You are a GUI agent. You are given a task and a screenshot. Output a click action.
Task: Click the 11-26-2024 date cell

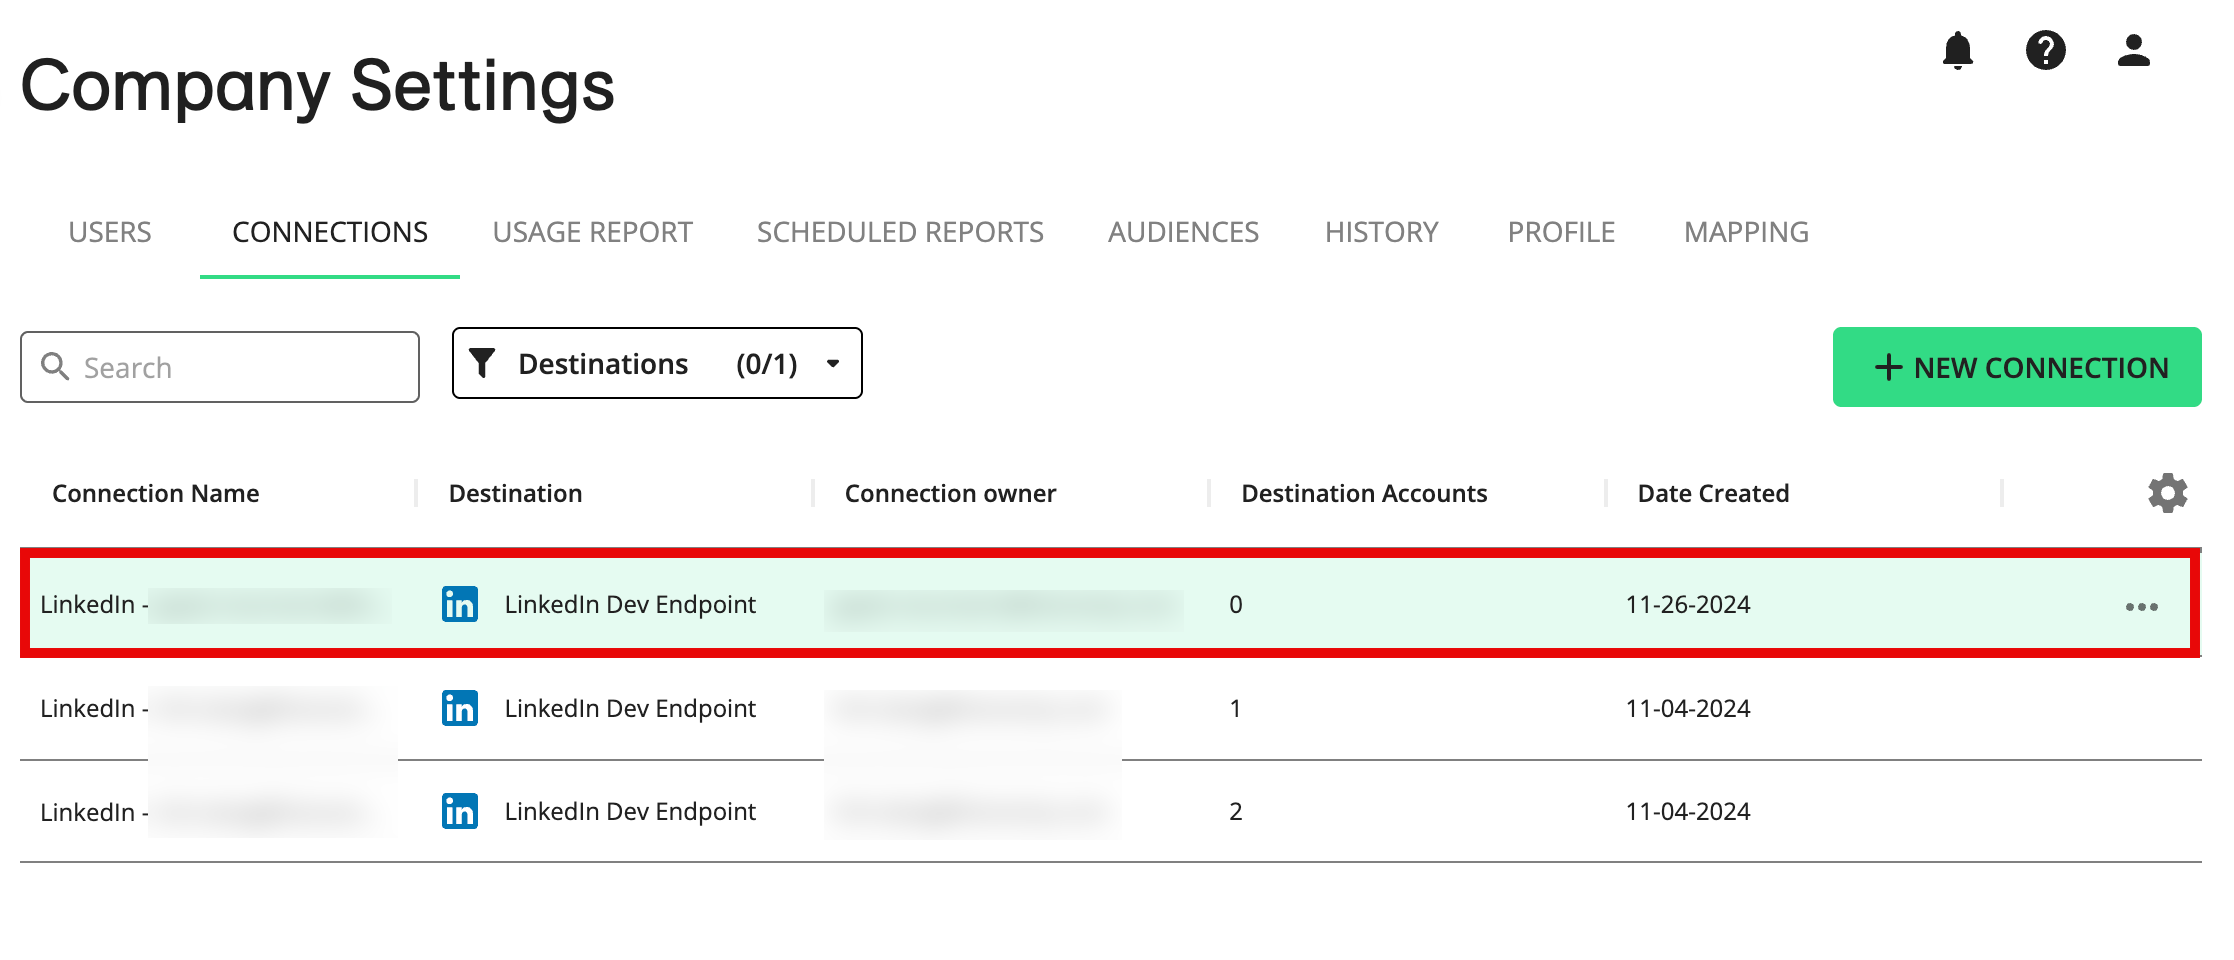point(1688,604)
